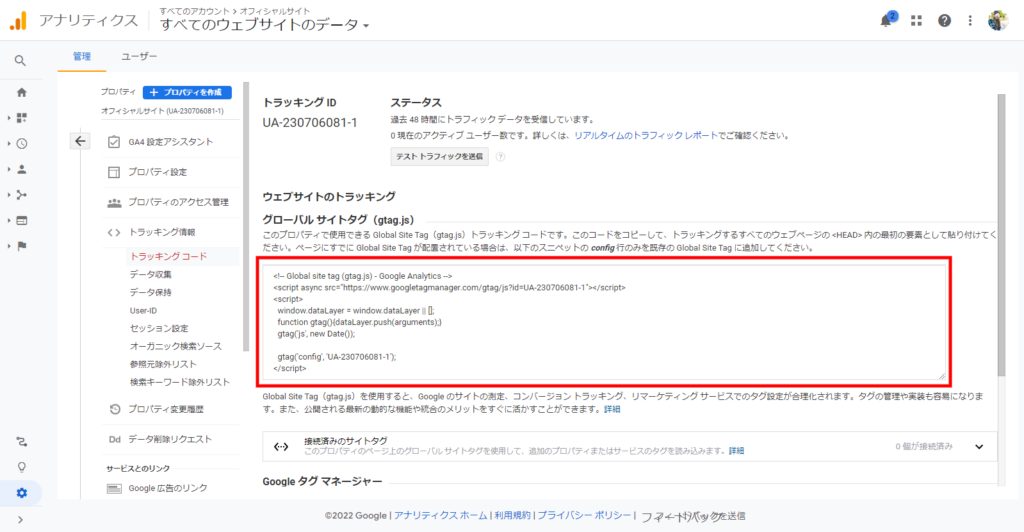Expand the sidebar with bottom chevron
The height and width of the screenshot is (532, 1024).
[20, 520]
